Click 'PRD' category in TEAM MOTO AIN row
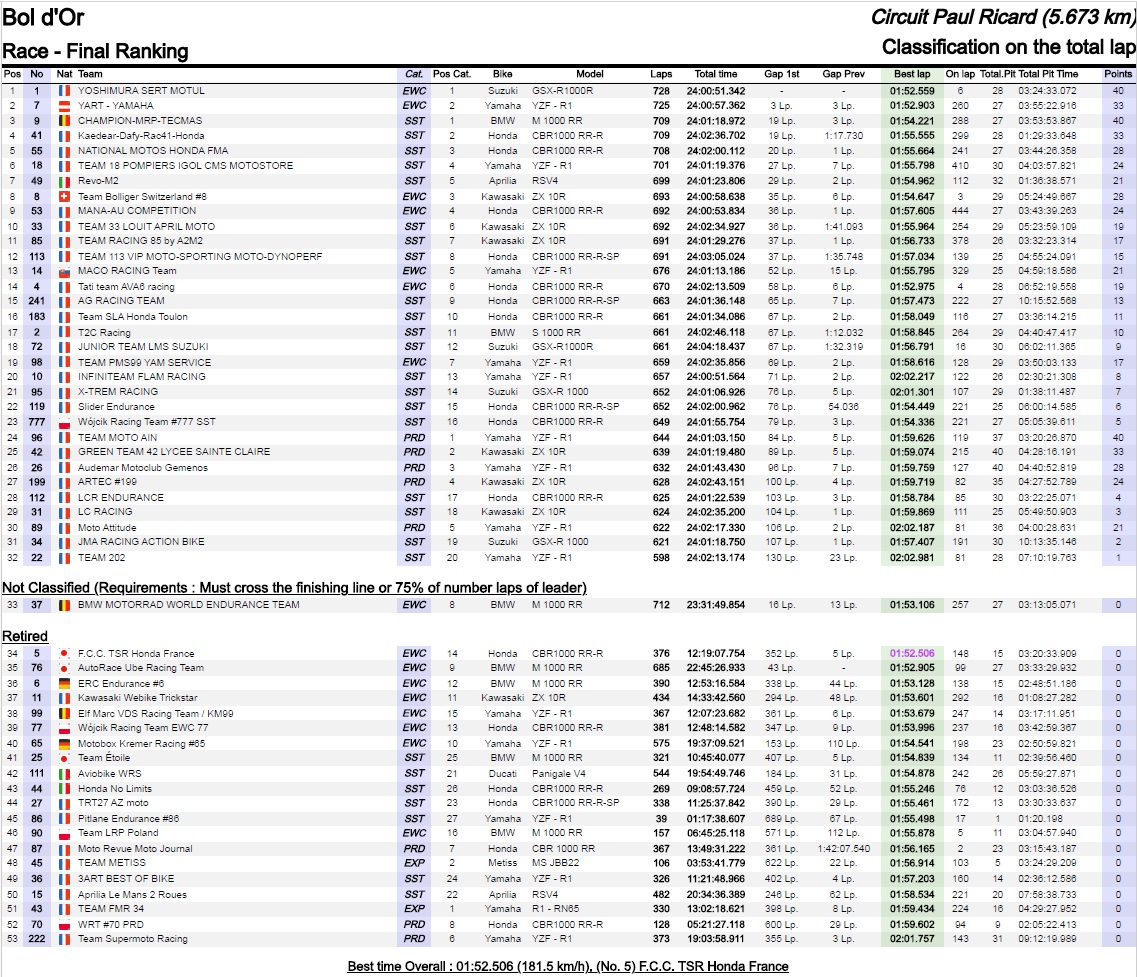The image size is (1137, 977). (x=414, y=438)
